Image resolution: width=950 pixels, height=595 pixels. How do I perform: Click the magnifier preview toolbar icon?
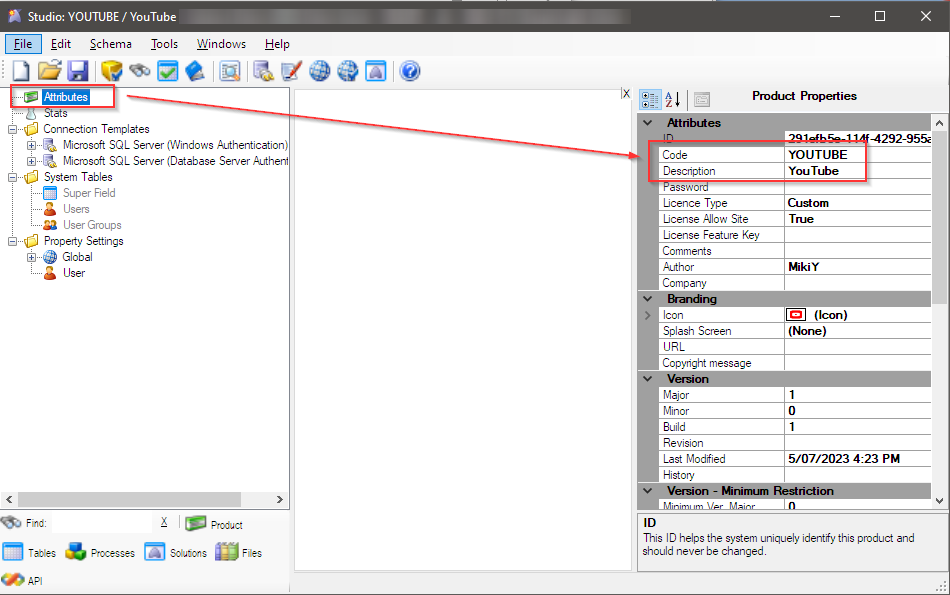(x=230, y=71)
